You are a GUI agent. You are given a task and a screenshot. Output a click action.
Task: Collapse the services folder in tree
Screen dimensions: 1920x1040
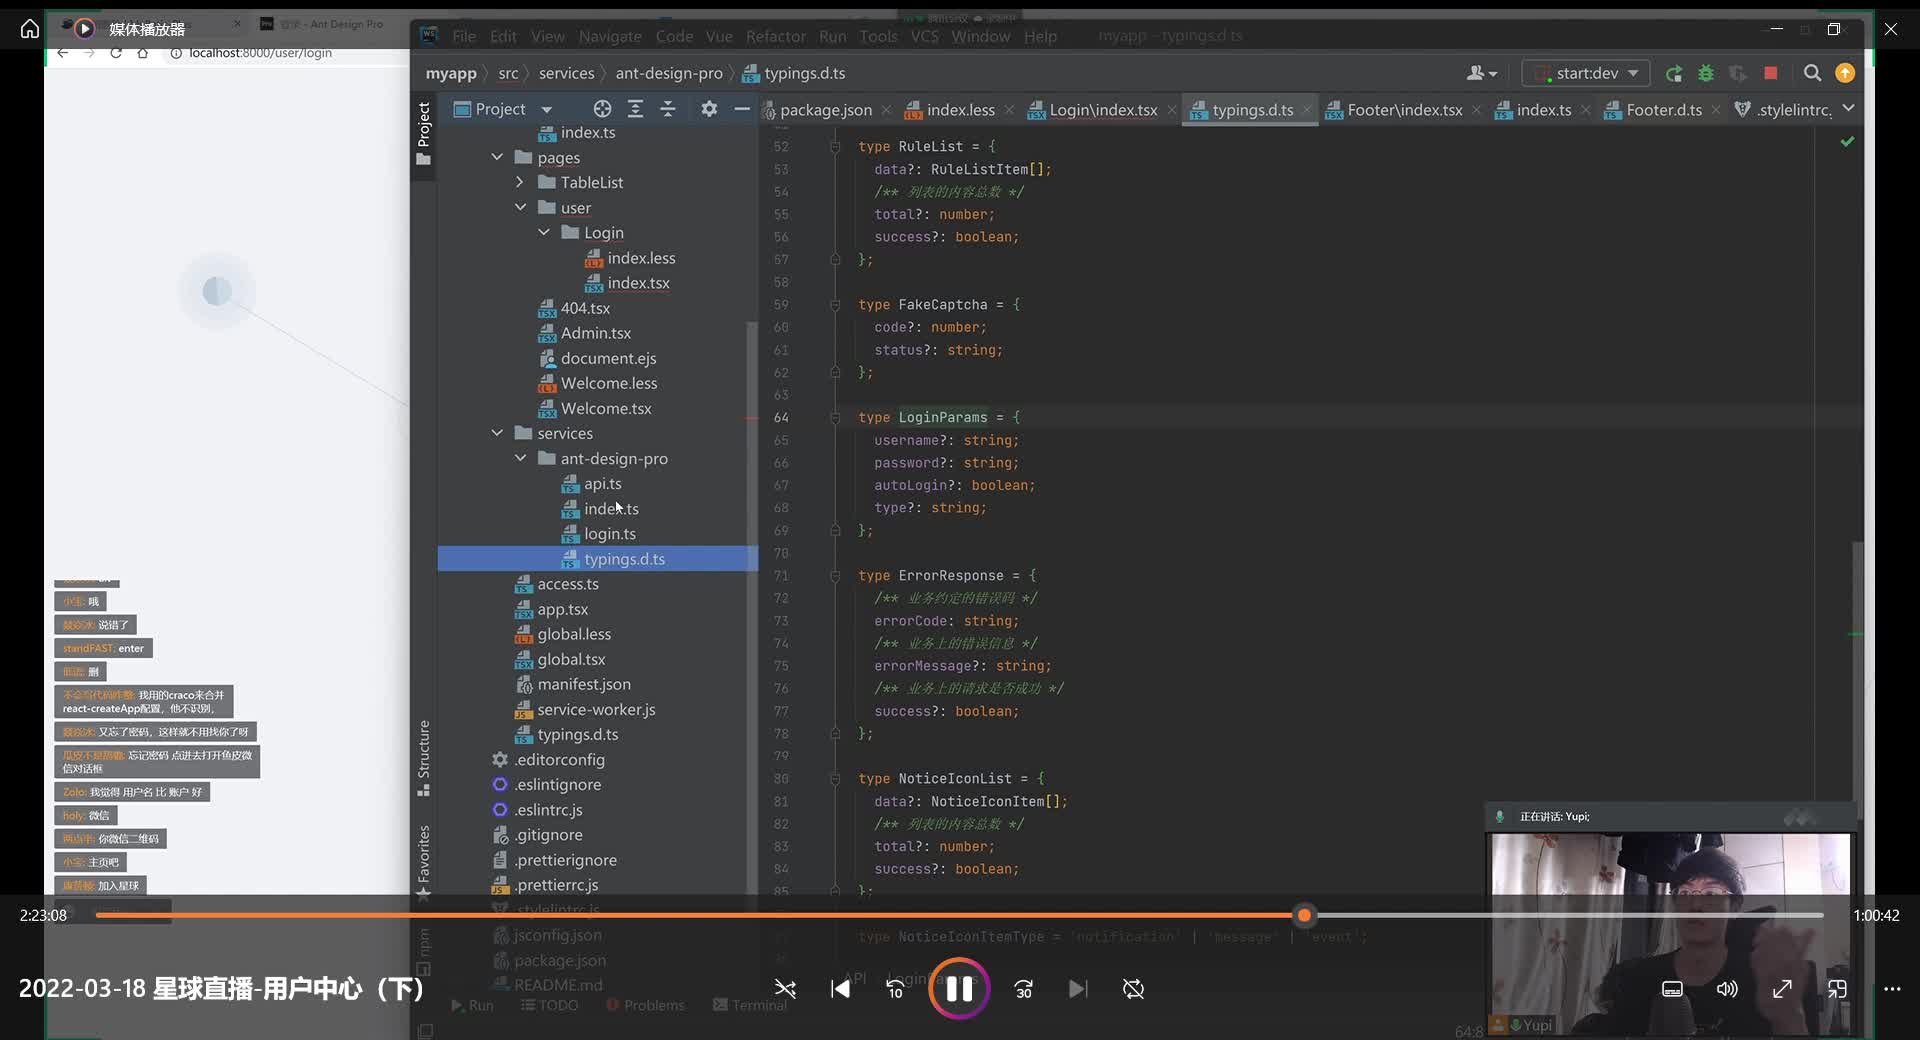click(x=497, y=433)
